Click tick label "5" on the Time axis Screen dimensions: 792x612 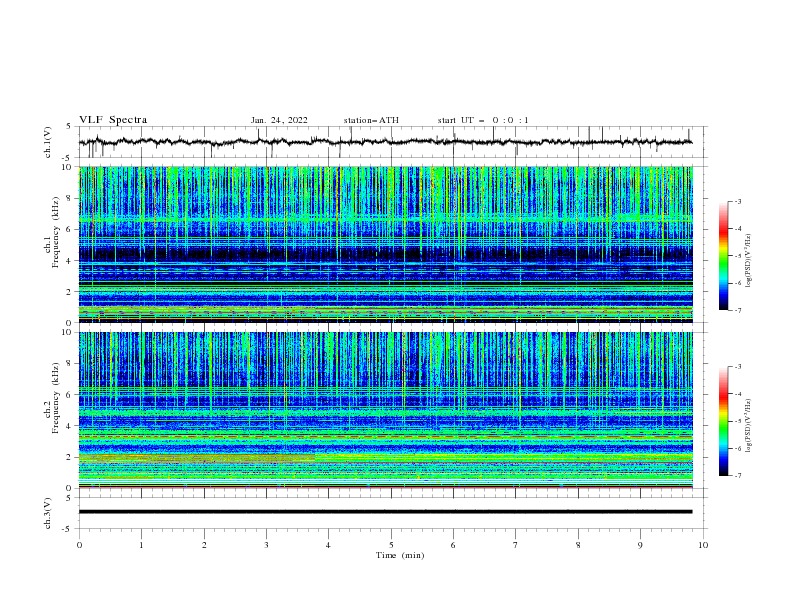[391, 545]
